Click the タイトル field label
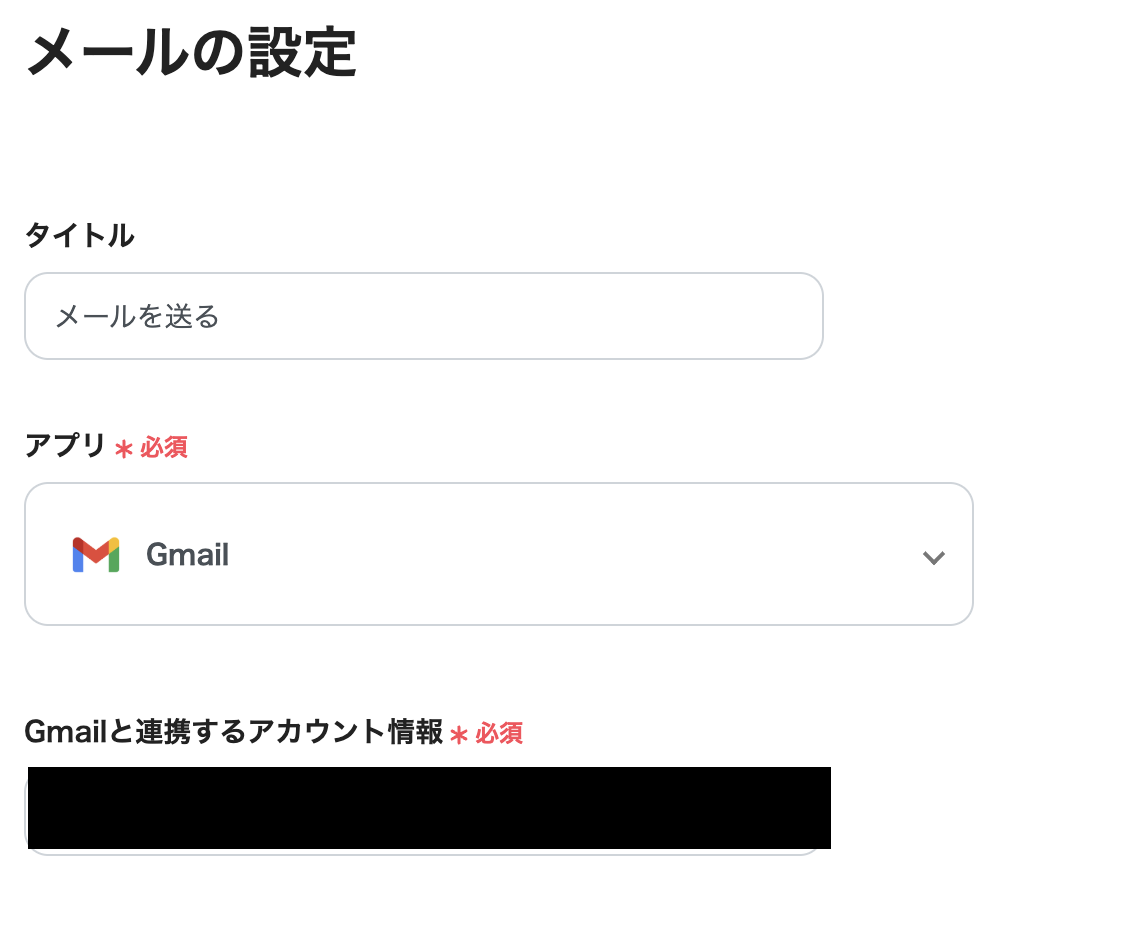The height and width of the screenshot is (940, 1128). point(79,236)
